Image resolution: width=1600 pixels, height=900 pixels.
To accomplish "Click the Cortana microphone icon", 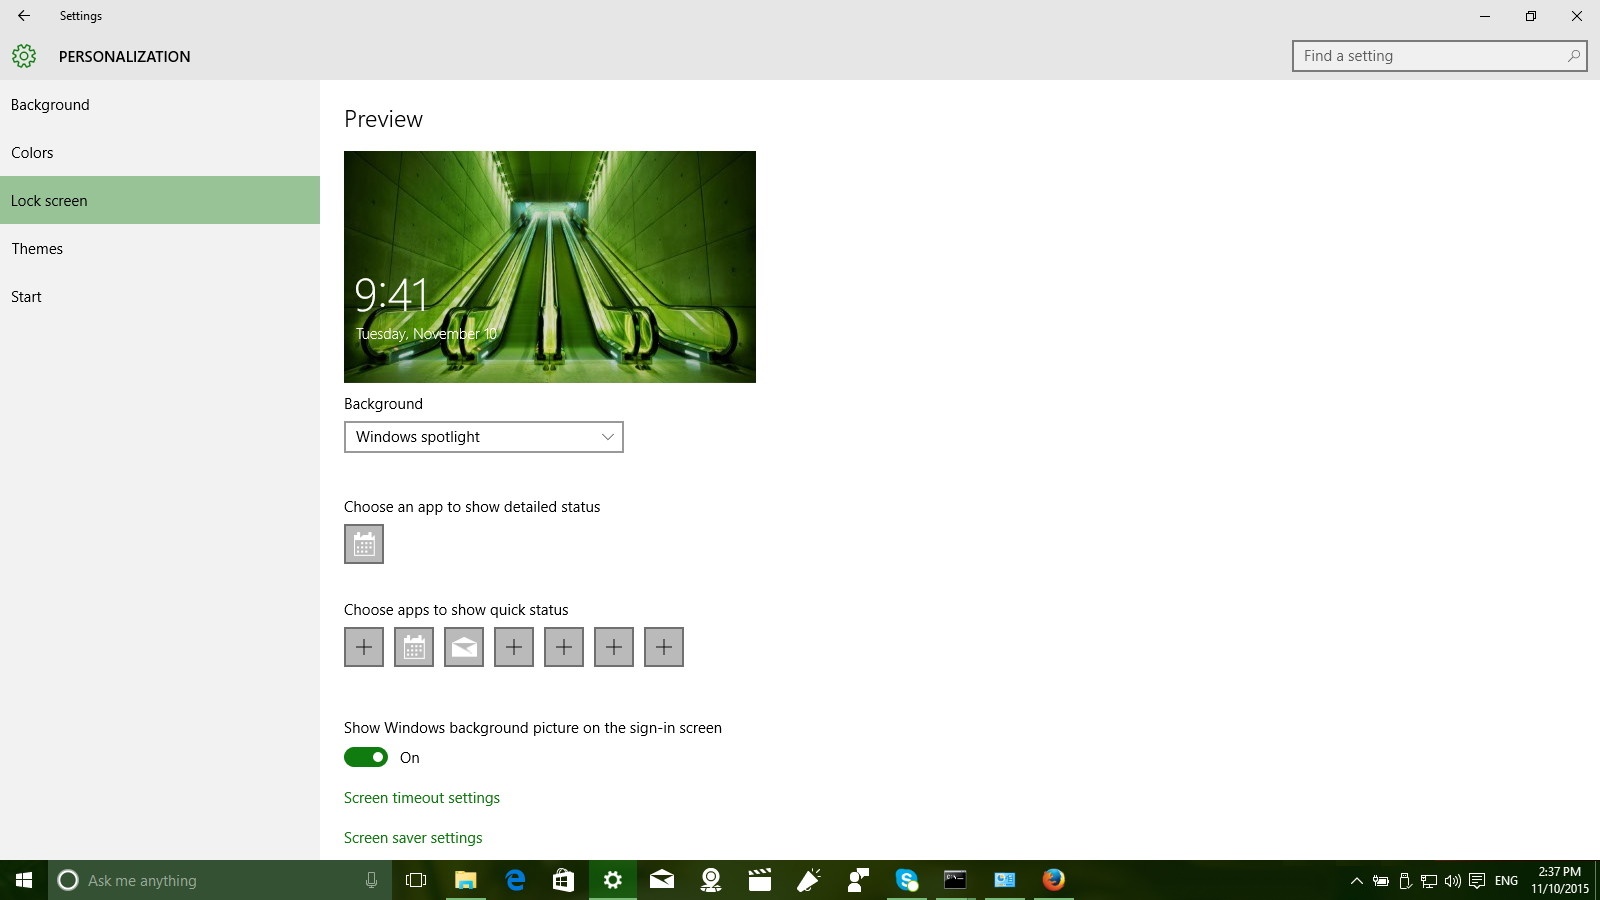I will [371, 880].
